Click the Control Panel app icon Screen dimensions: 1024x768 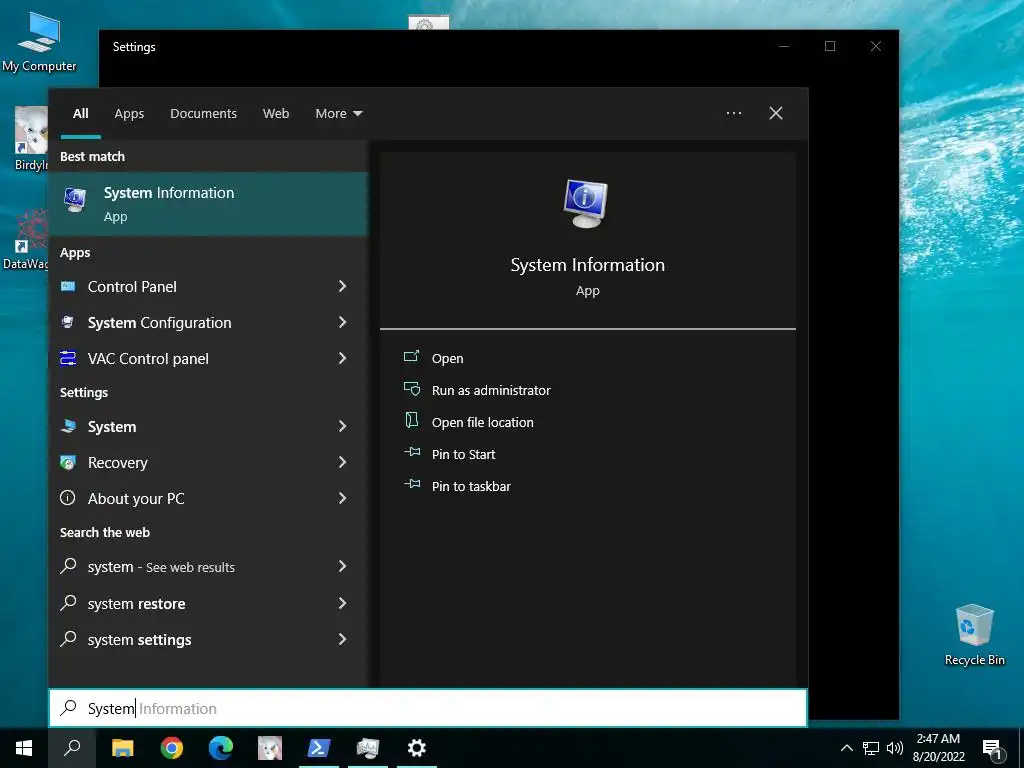(68, 286)
